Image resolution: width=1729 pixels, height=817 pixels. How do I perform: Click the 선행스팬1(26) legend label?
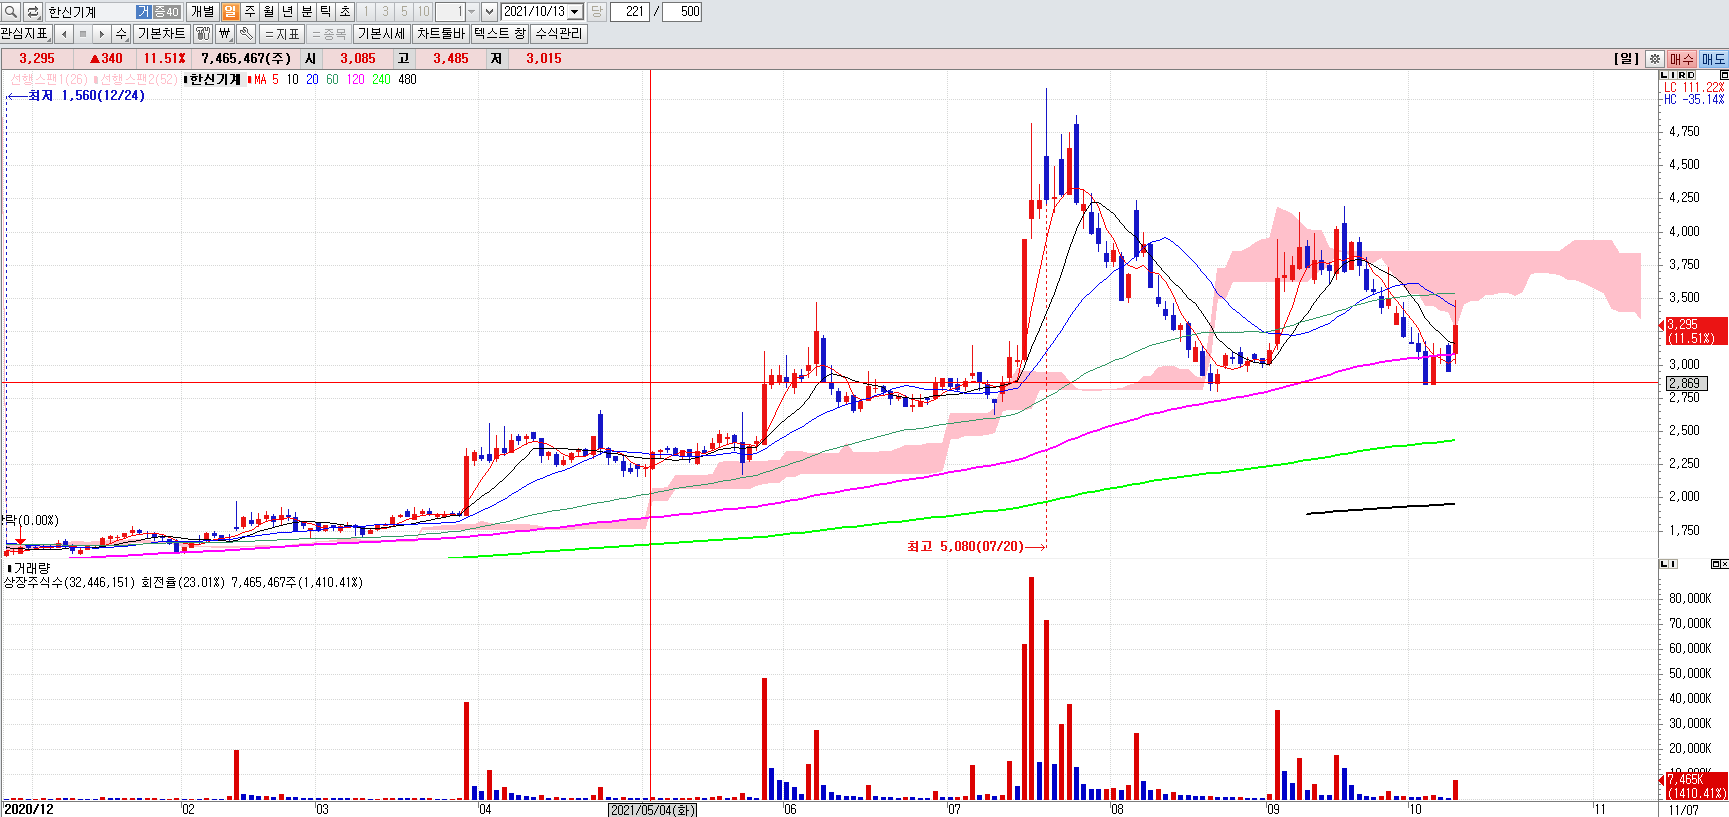pyautogui.click(x=49, y=79)
